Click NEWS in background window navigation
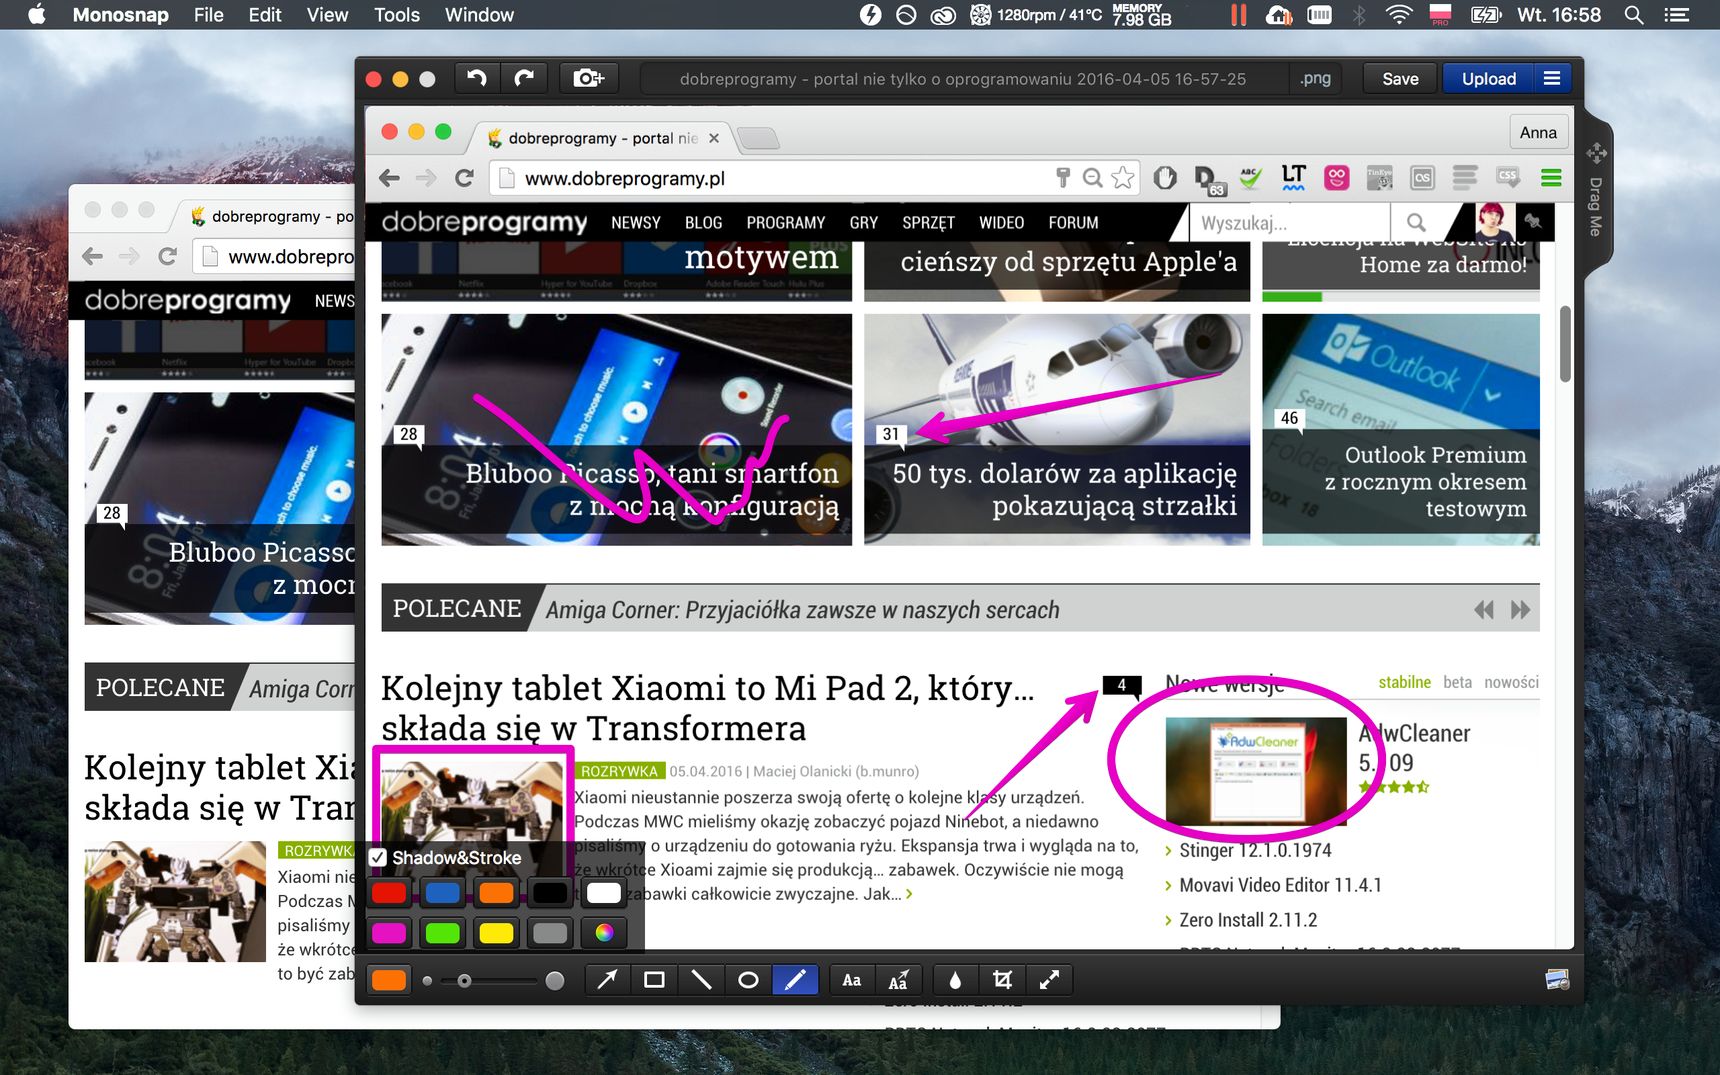Viewport: 1720px width, 1075px height. pyautogui.click(x=334, y=301)
